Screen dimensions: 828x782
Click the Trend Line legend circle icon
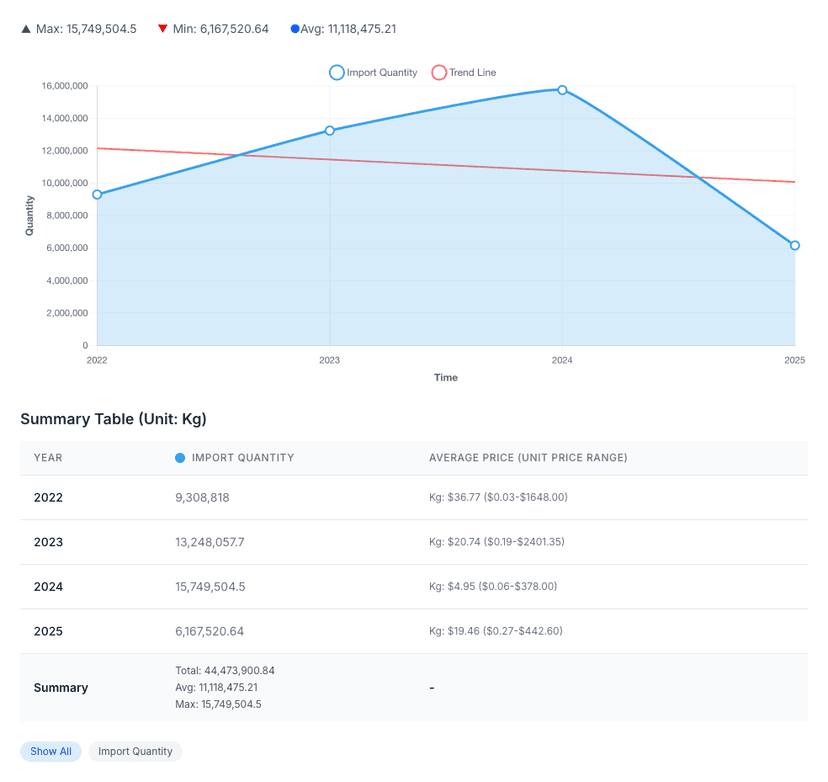pyautogui.click(x=441, y=72)
